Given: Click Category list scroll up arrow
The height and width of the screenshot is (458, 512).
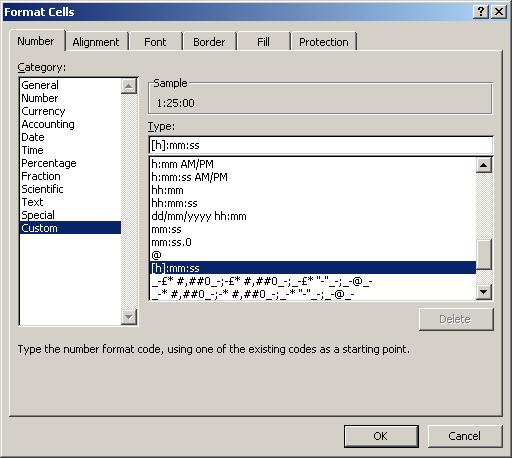Looking at the screenshot, I should (x=129, y=86).
